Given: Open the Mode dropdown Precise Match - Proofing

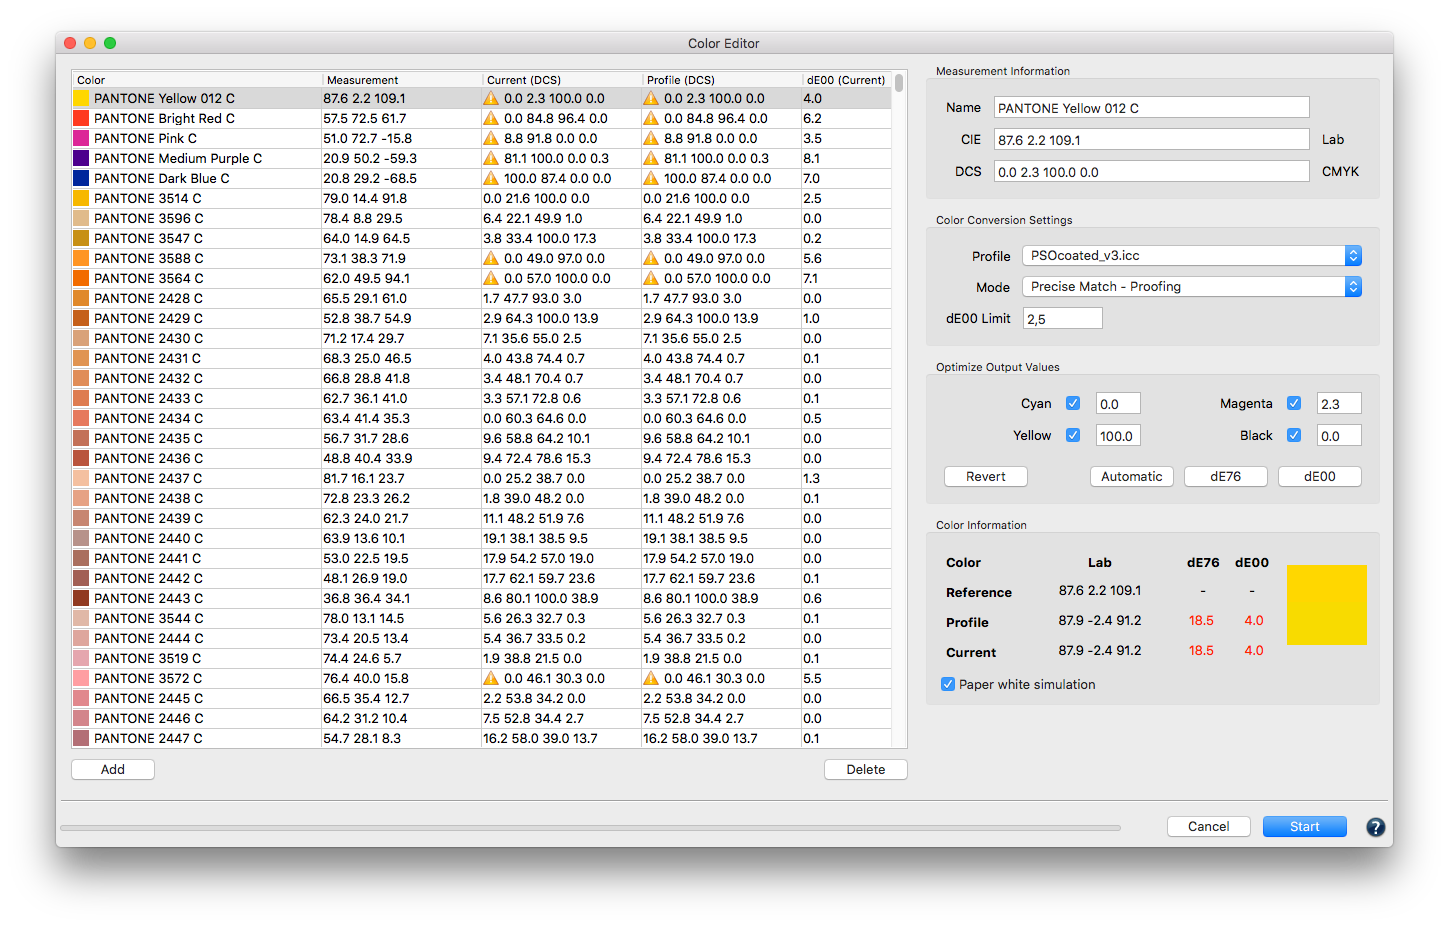Looking at the screenshot, I should [x=1192, y=286].
